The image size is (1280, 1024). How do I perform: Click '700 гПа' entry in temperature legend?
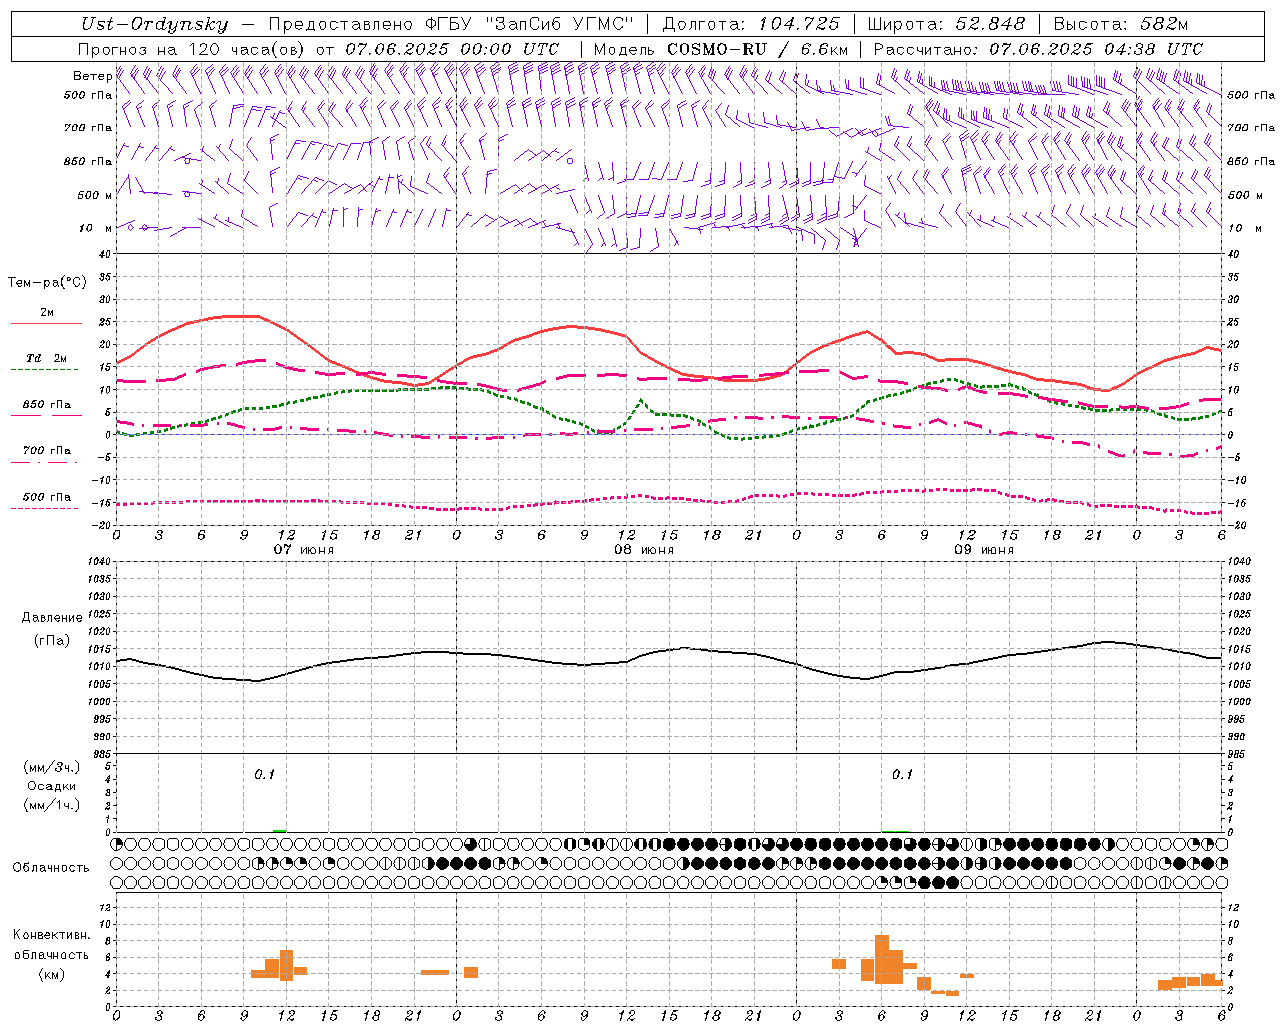tap(47, 450)
